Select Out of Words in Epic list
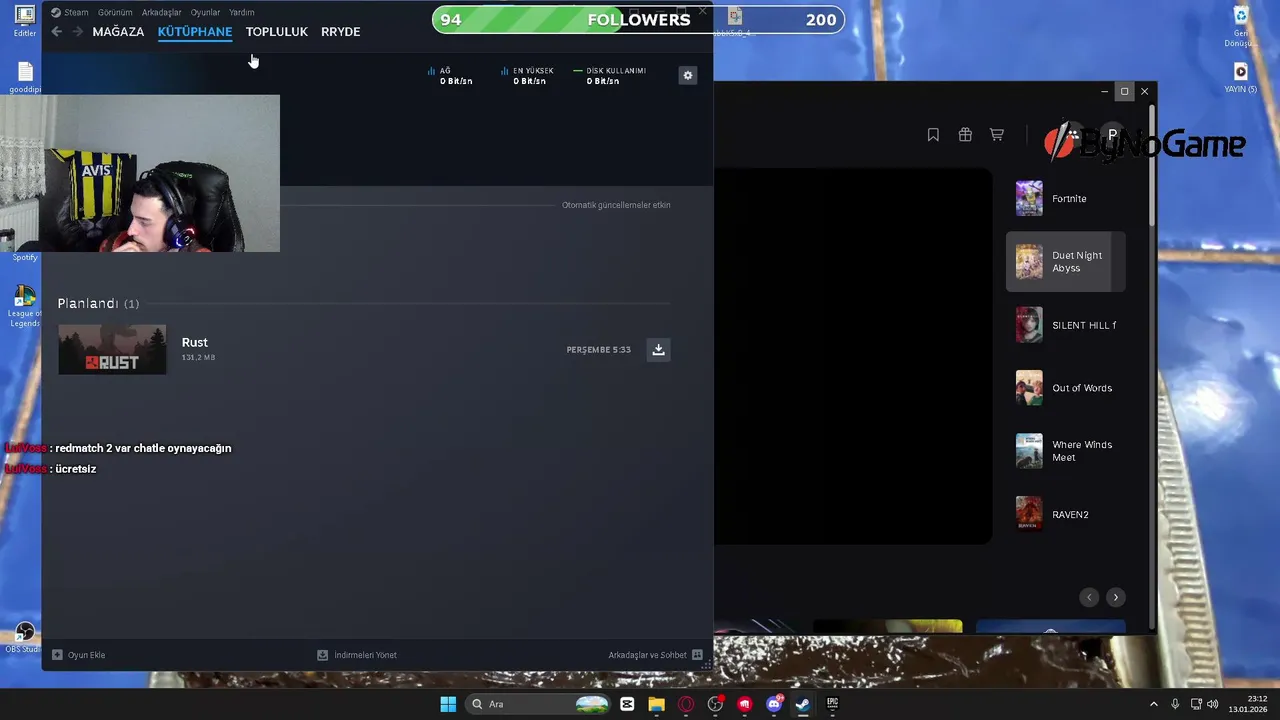 (x=1066, y=388)
